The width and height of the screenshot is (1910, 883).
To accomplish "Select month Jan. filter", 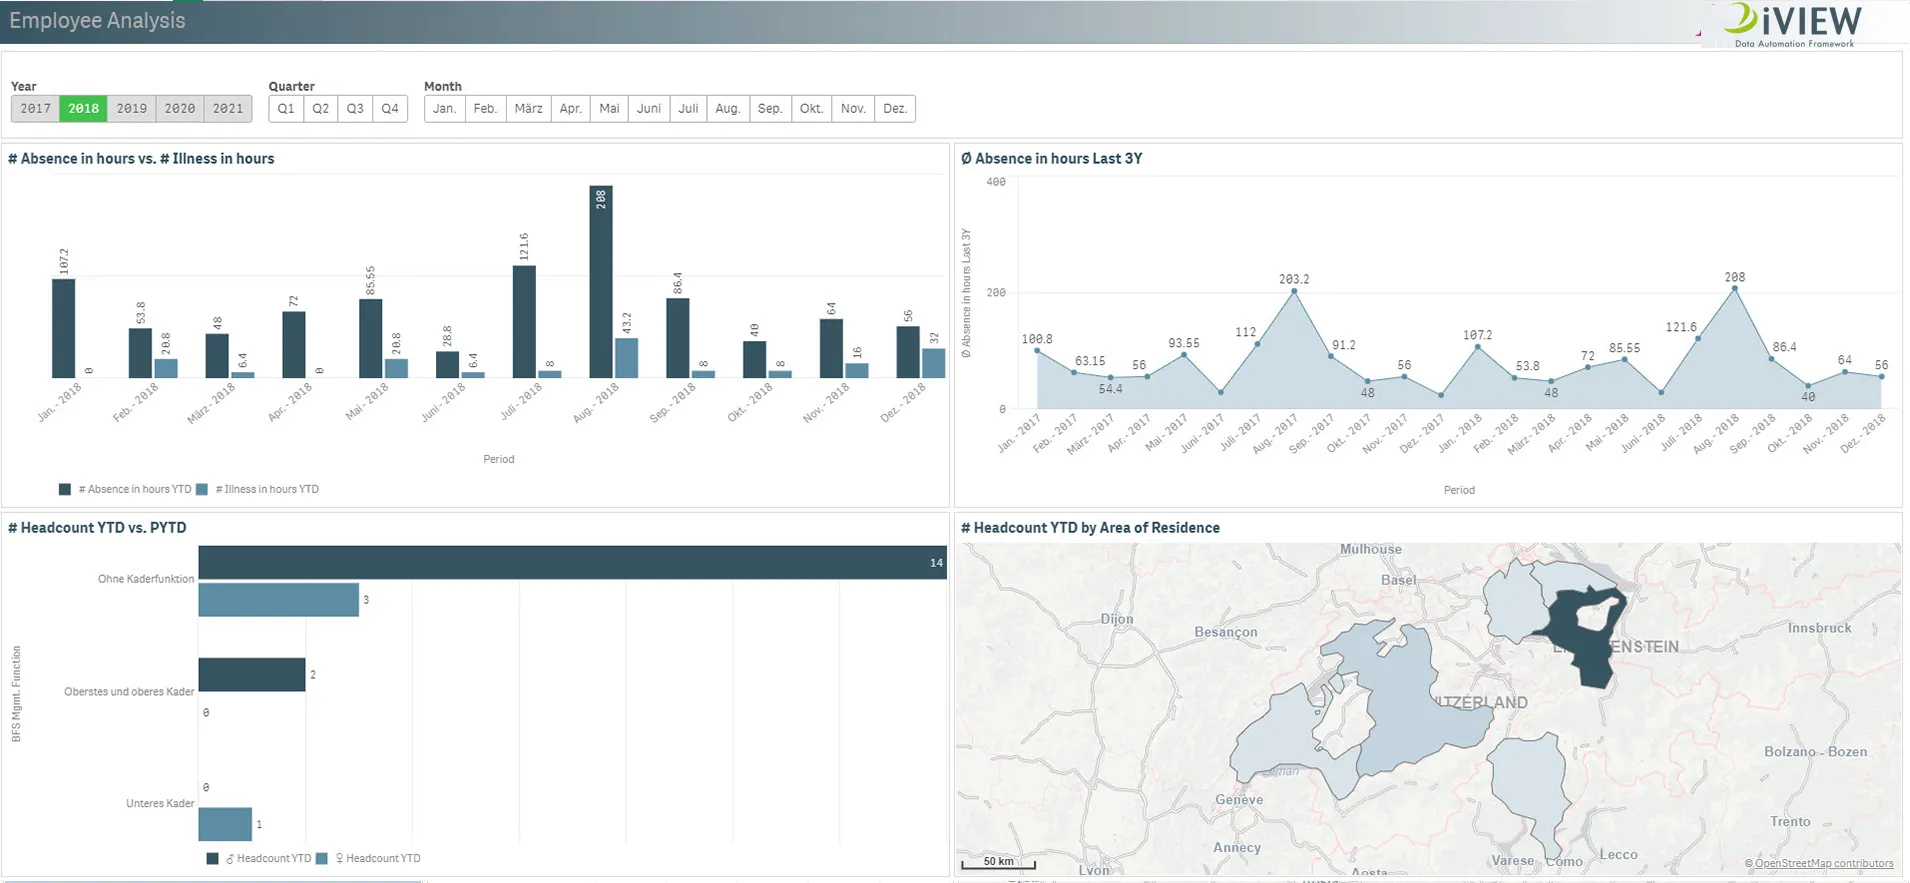I will pyautogui.click(x=445, y=108).
